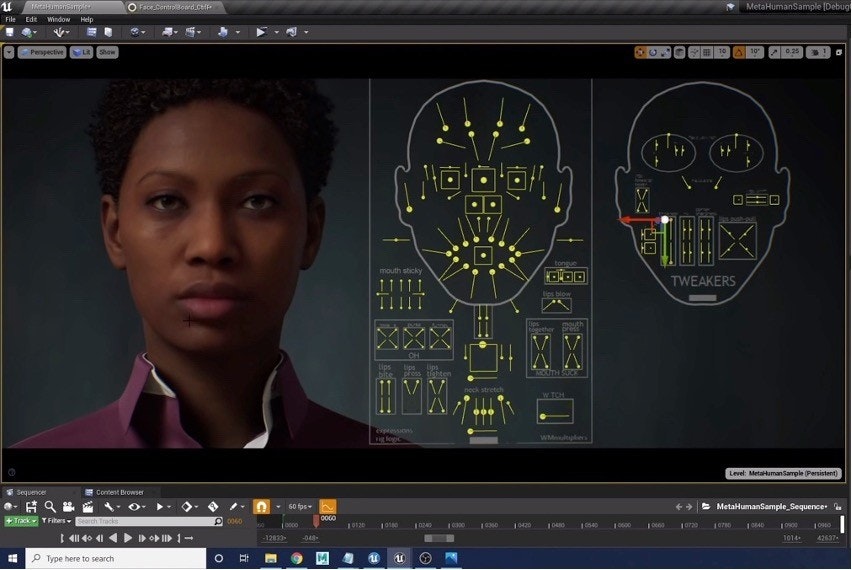Open the Modes toolbar icon
Viewport: 852px width, 570px height.
59,33
